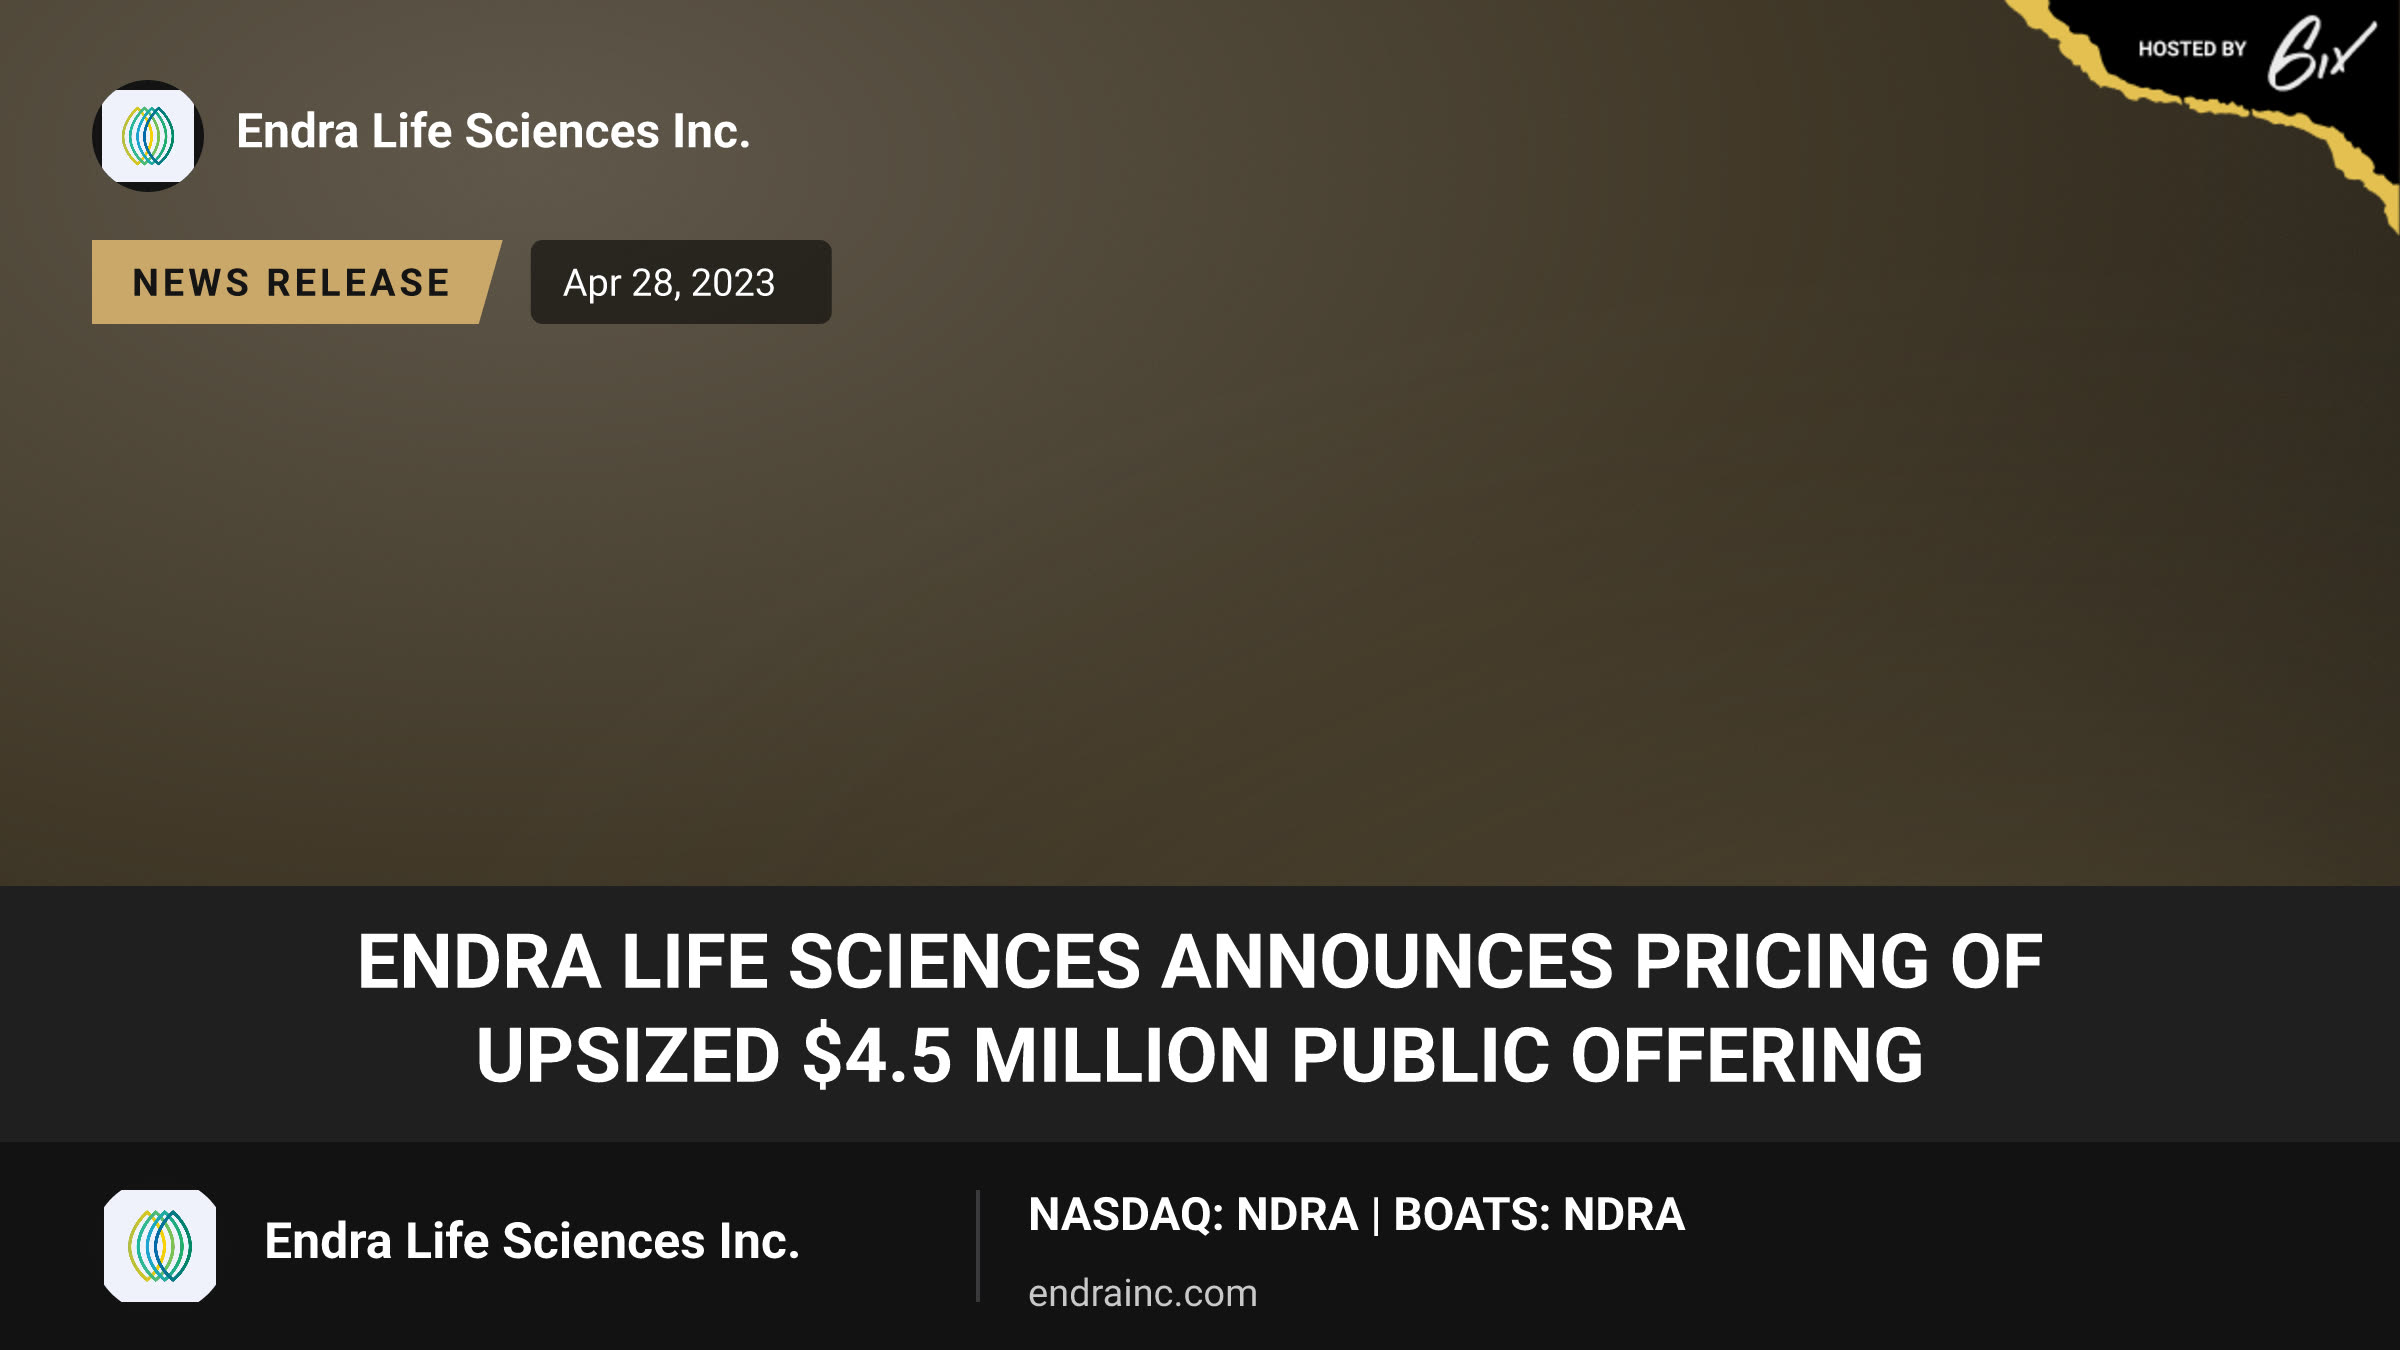The height and width of the screenshot is (1350, 2400).
Task: Click the top Endra Life Sciences Inc. title
Action: 493,132
